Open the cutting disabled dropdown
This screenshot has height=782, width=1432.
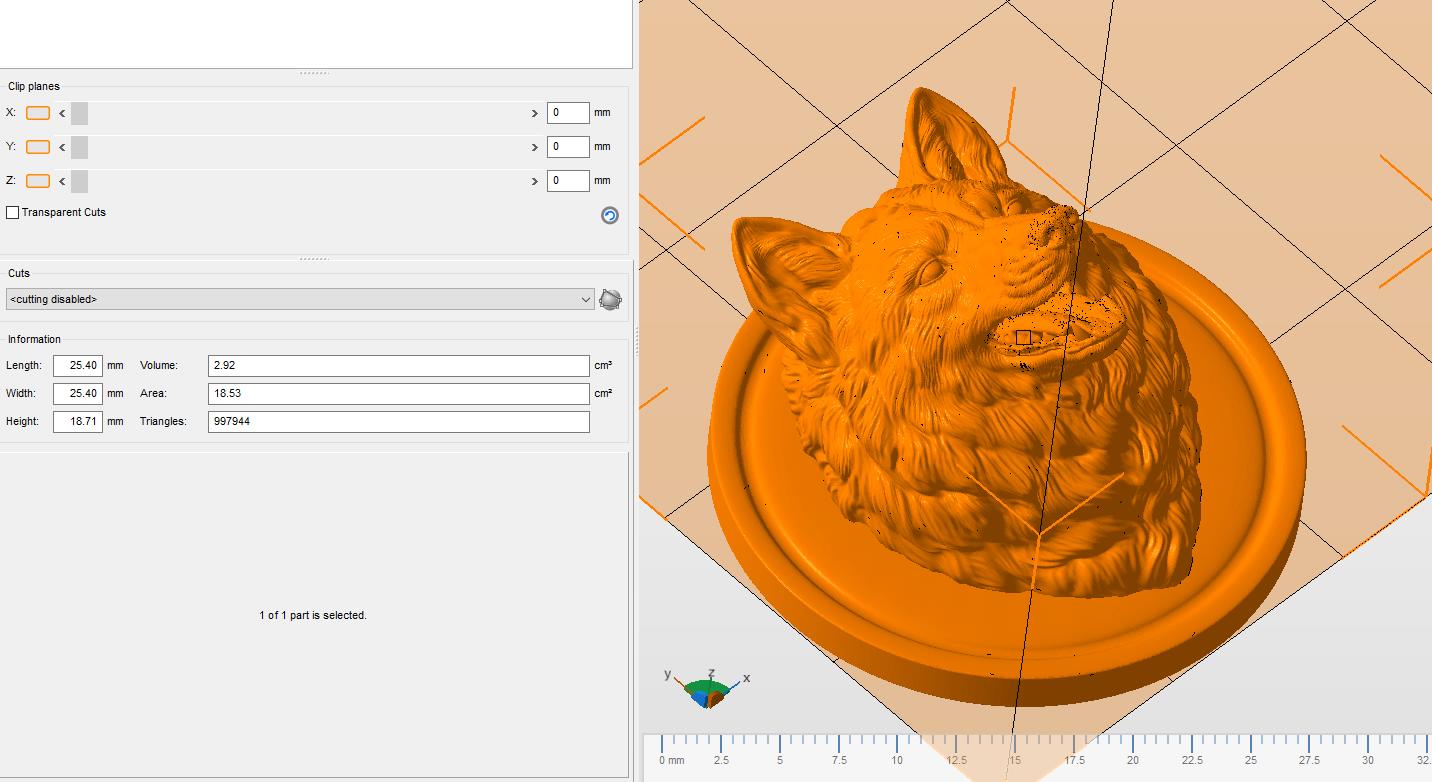point(300,299)
